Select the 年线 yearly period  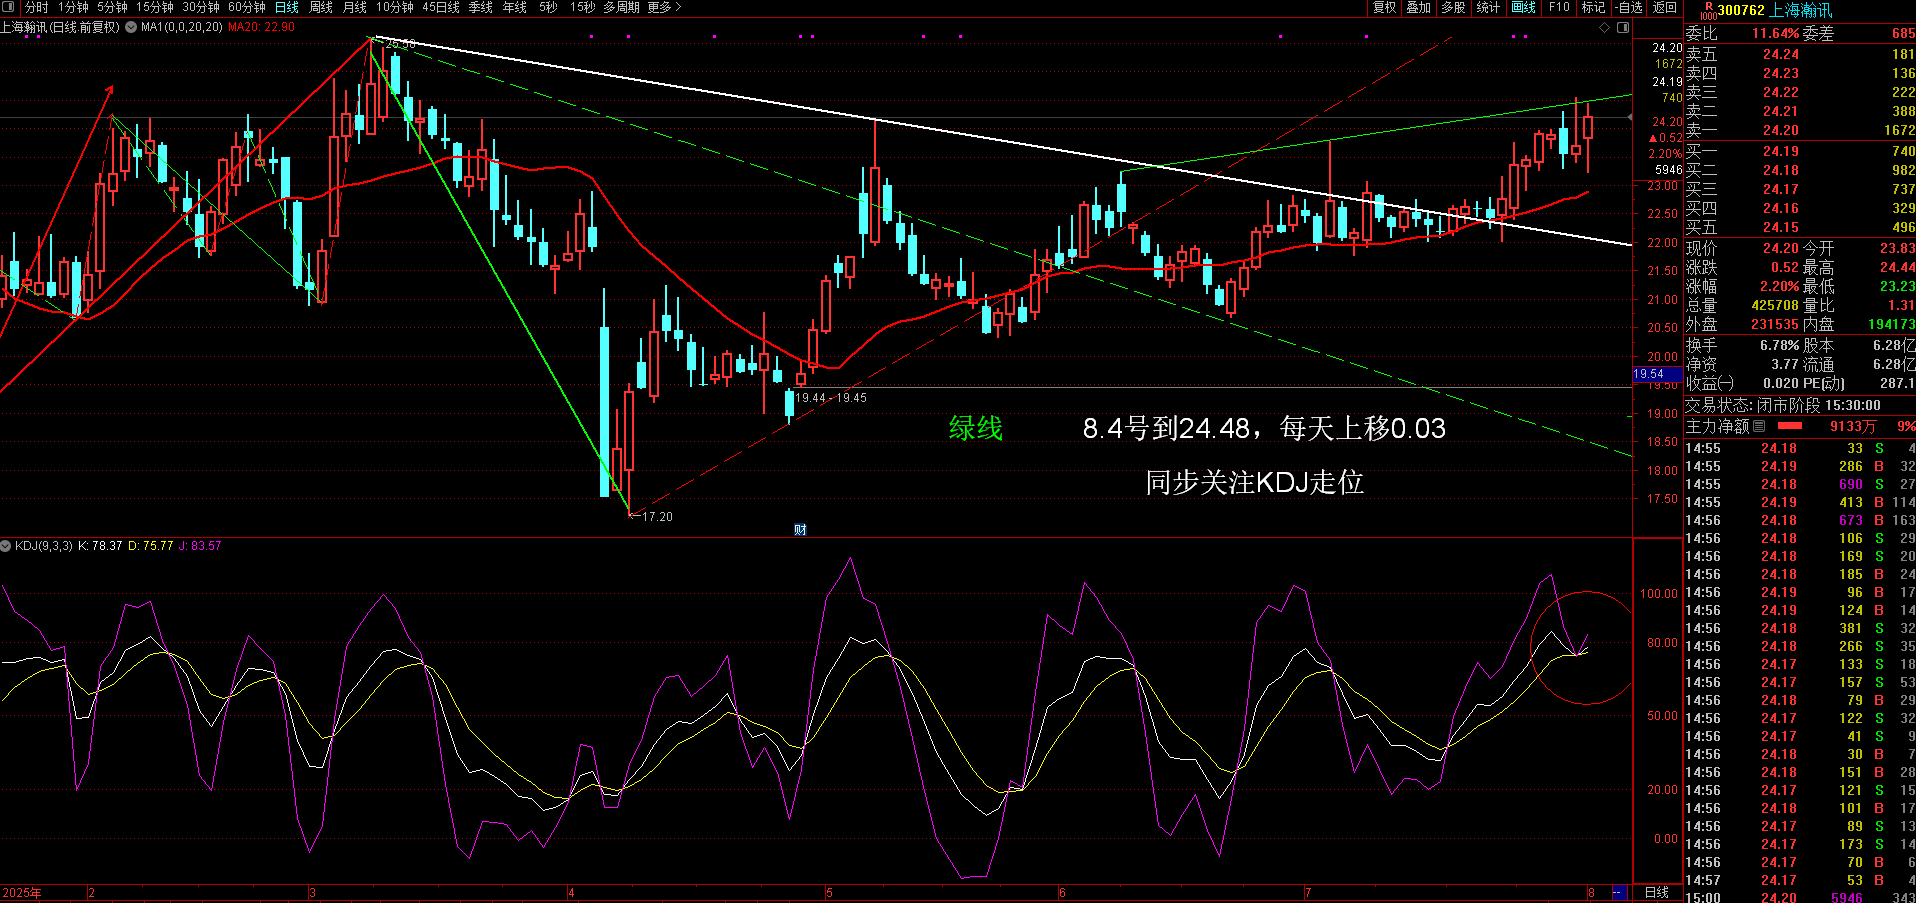pyautogui.click(x=514, y=7)
